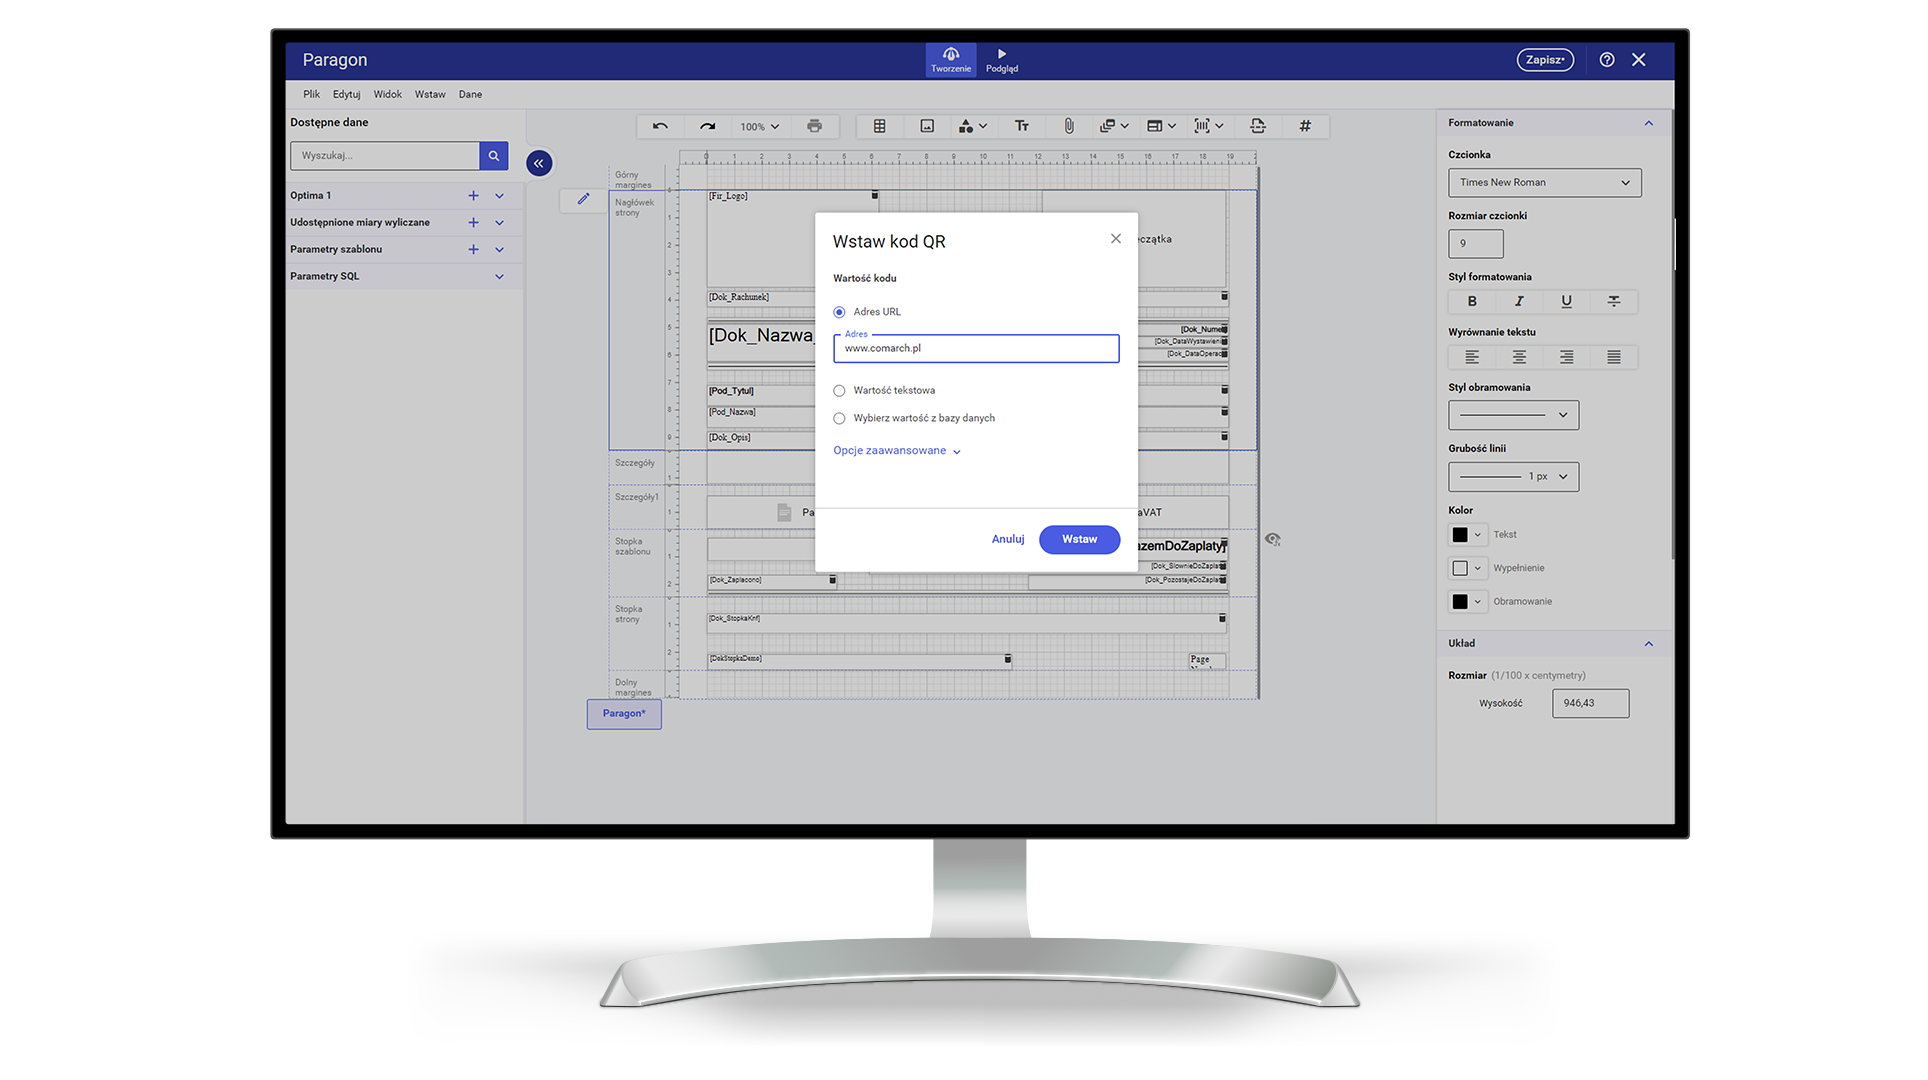Insert an image
The image size is (1928, 1080).
(x=927, y=126)
